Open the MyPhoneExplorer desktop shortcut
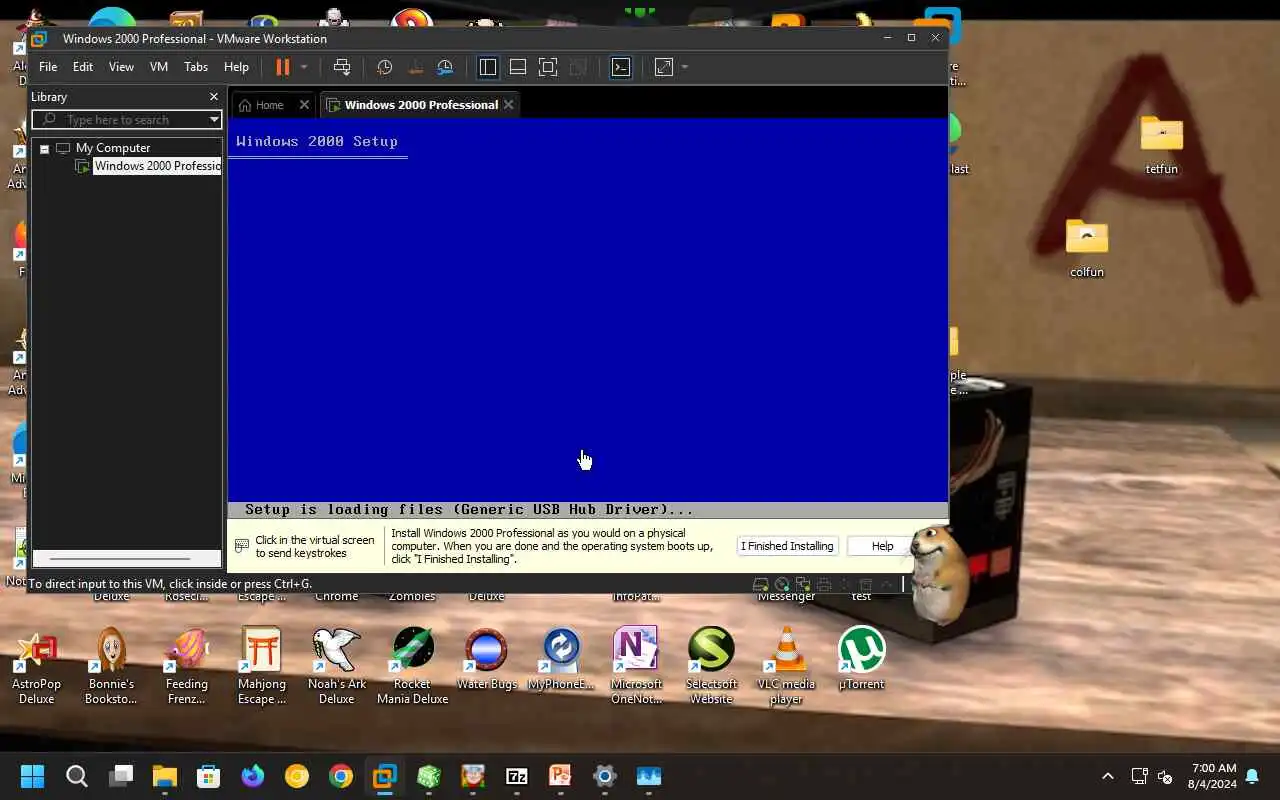The width and height of the screenshot is (1280, 800). click(x=561, y=658)
